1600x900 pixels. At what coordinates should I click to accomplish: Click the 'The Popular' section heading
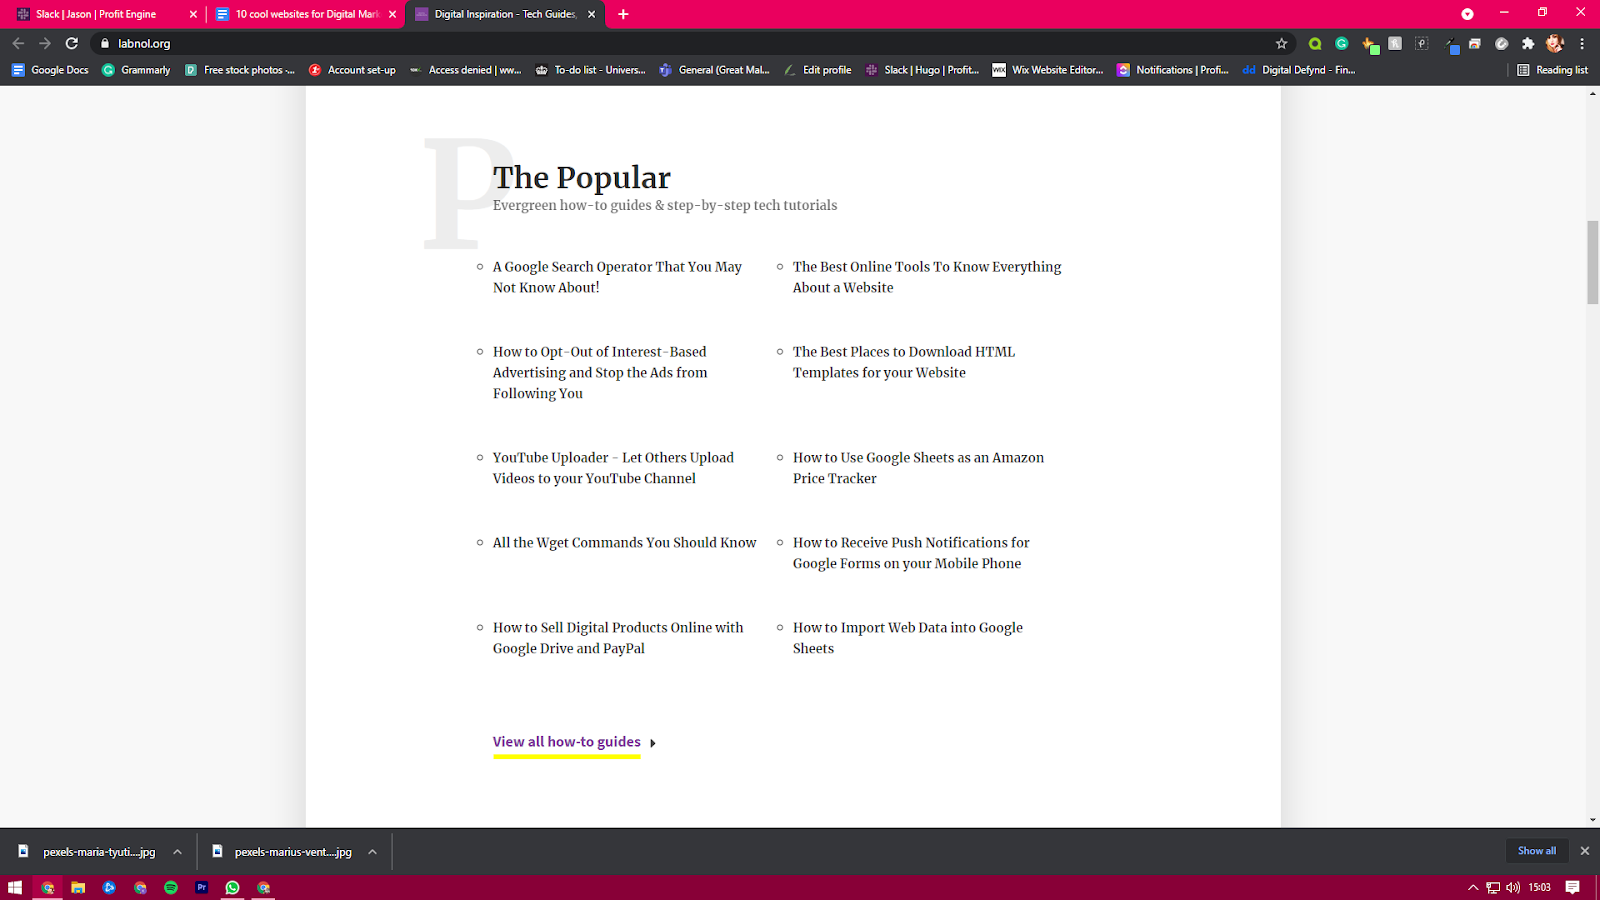point(581,177)
